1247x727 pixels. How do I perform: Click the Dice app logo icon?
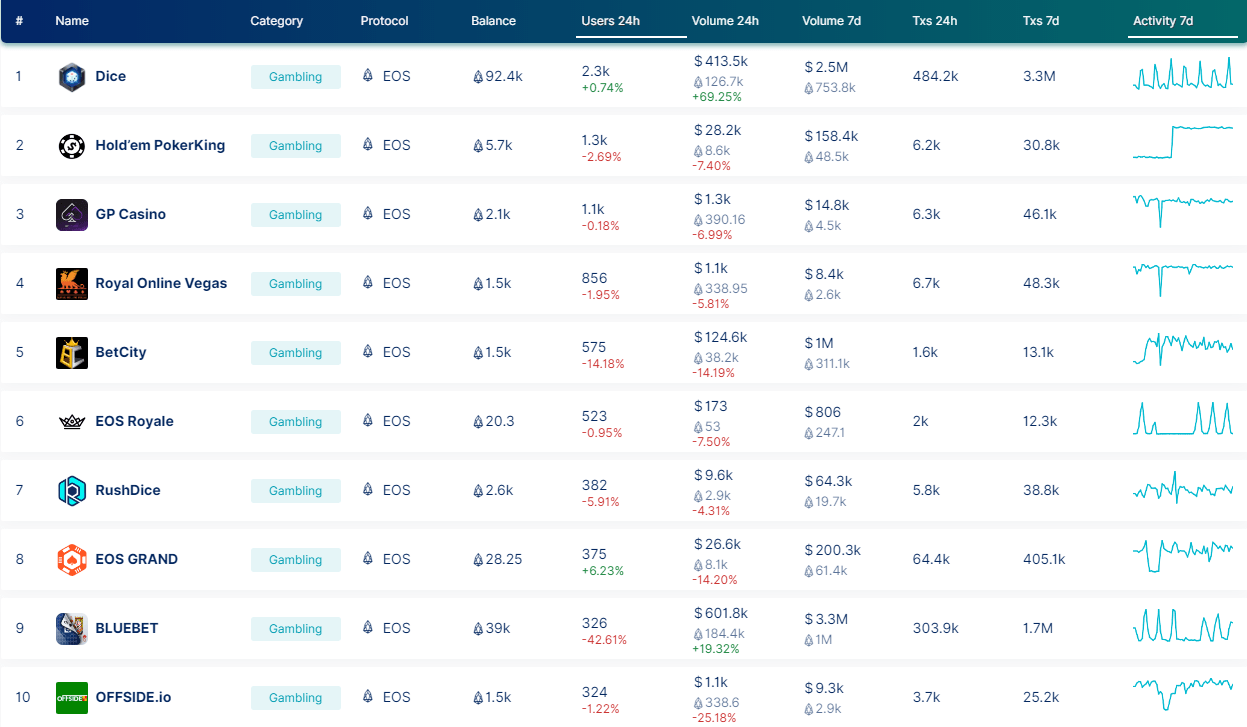(x=72, y=77)
